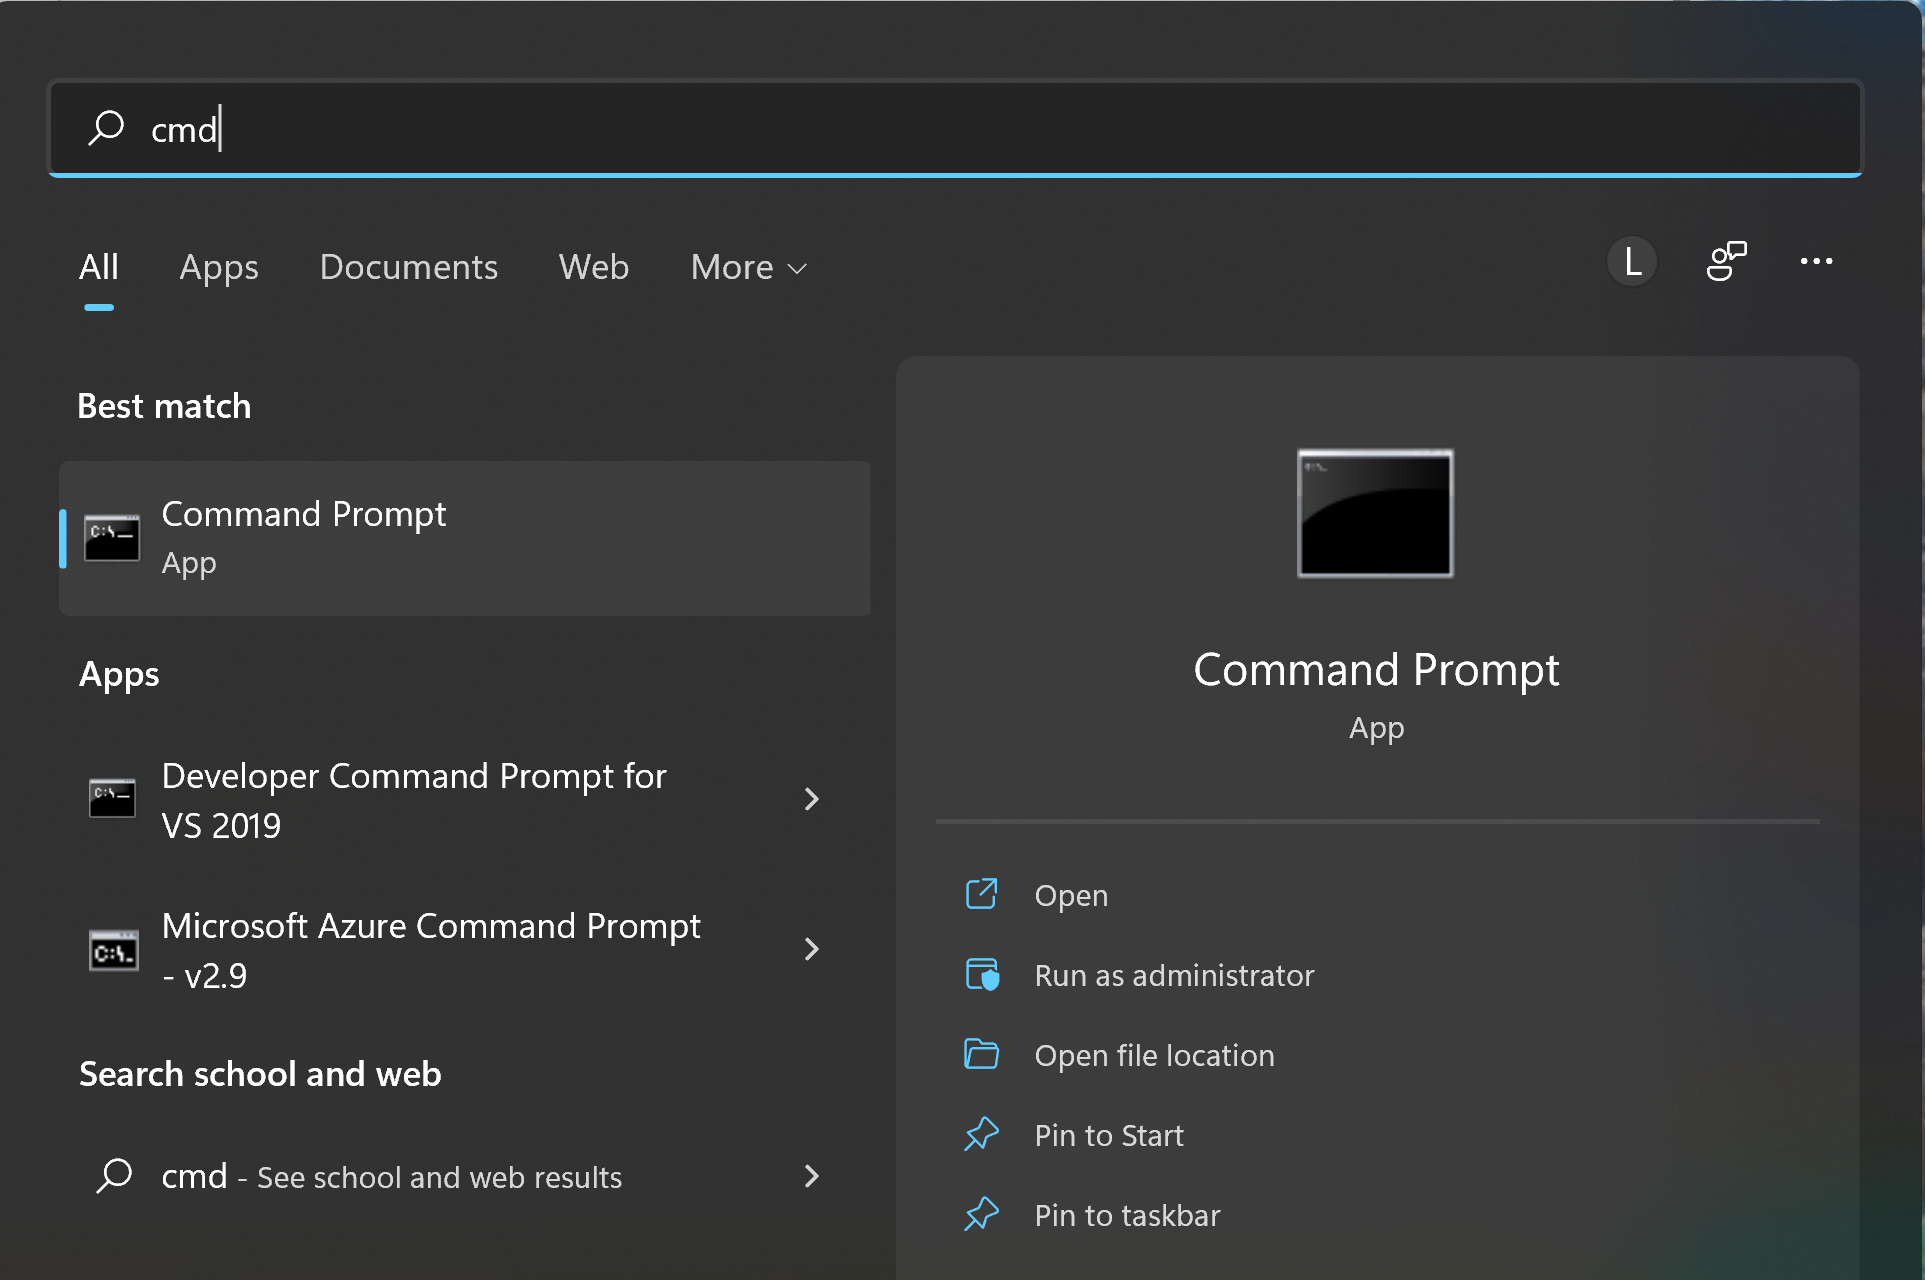Switch to the Apps tab
The image size is (1925, 1280).
click(219, 268)
